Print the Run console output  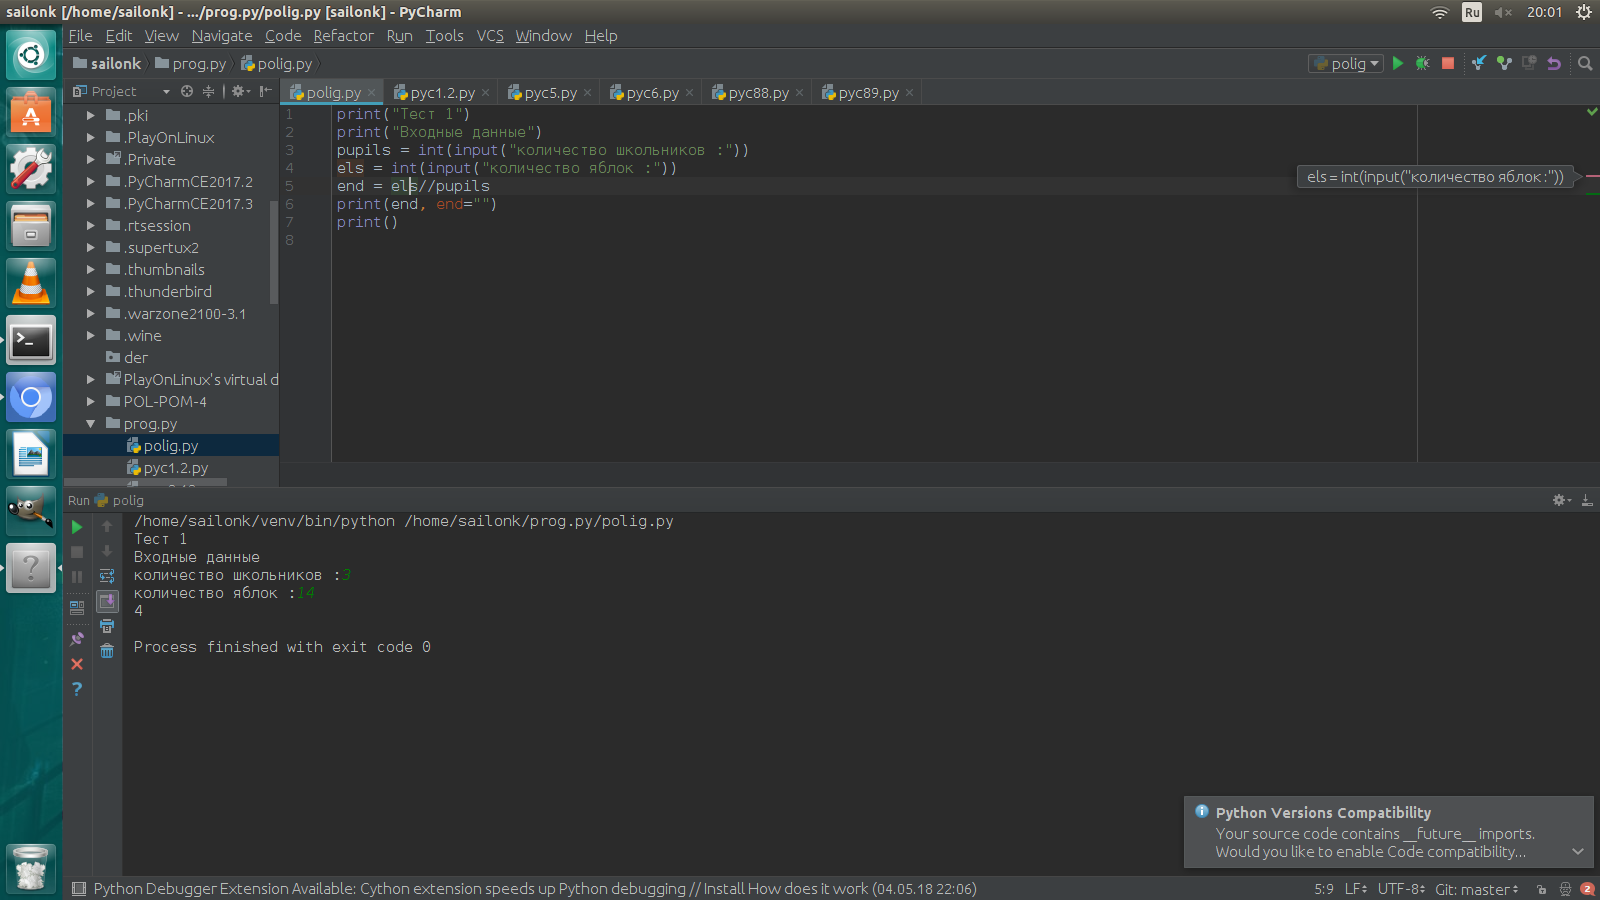click(107, 626)
